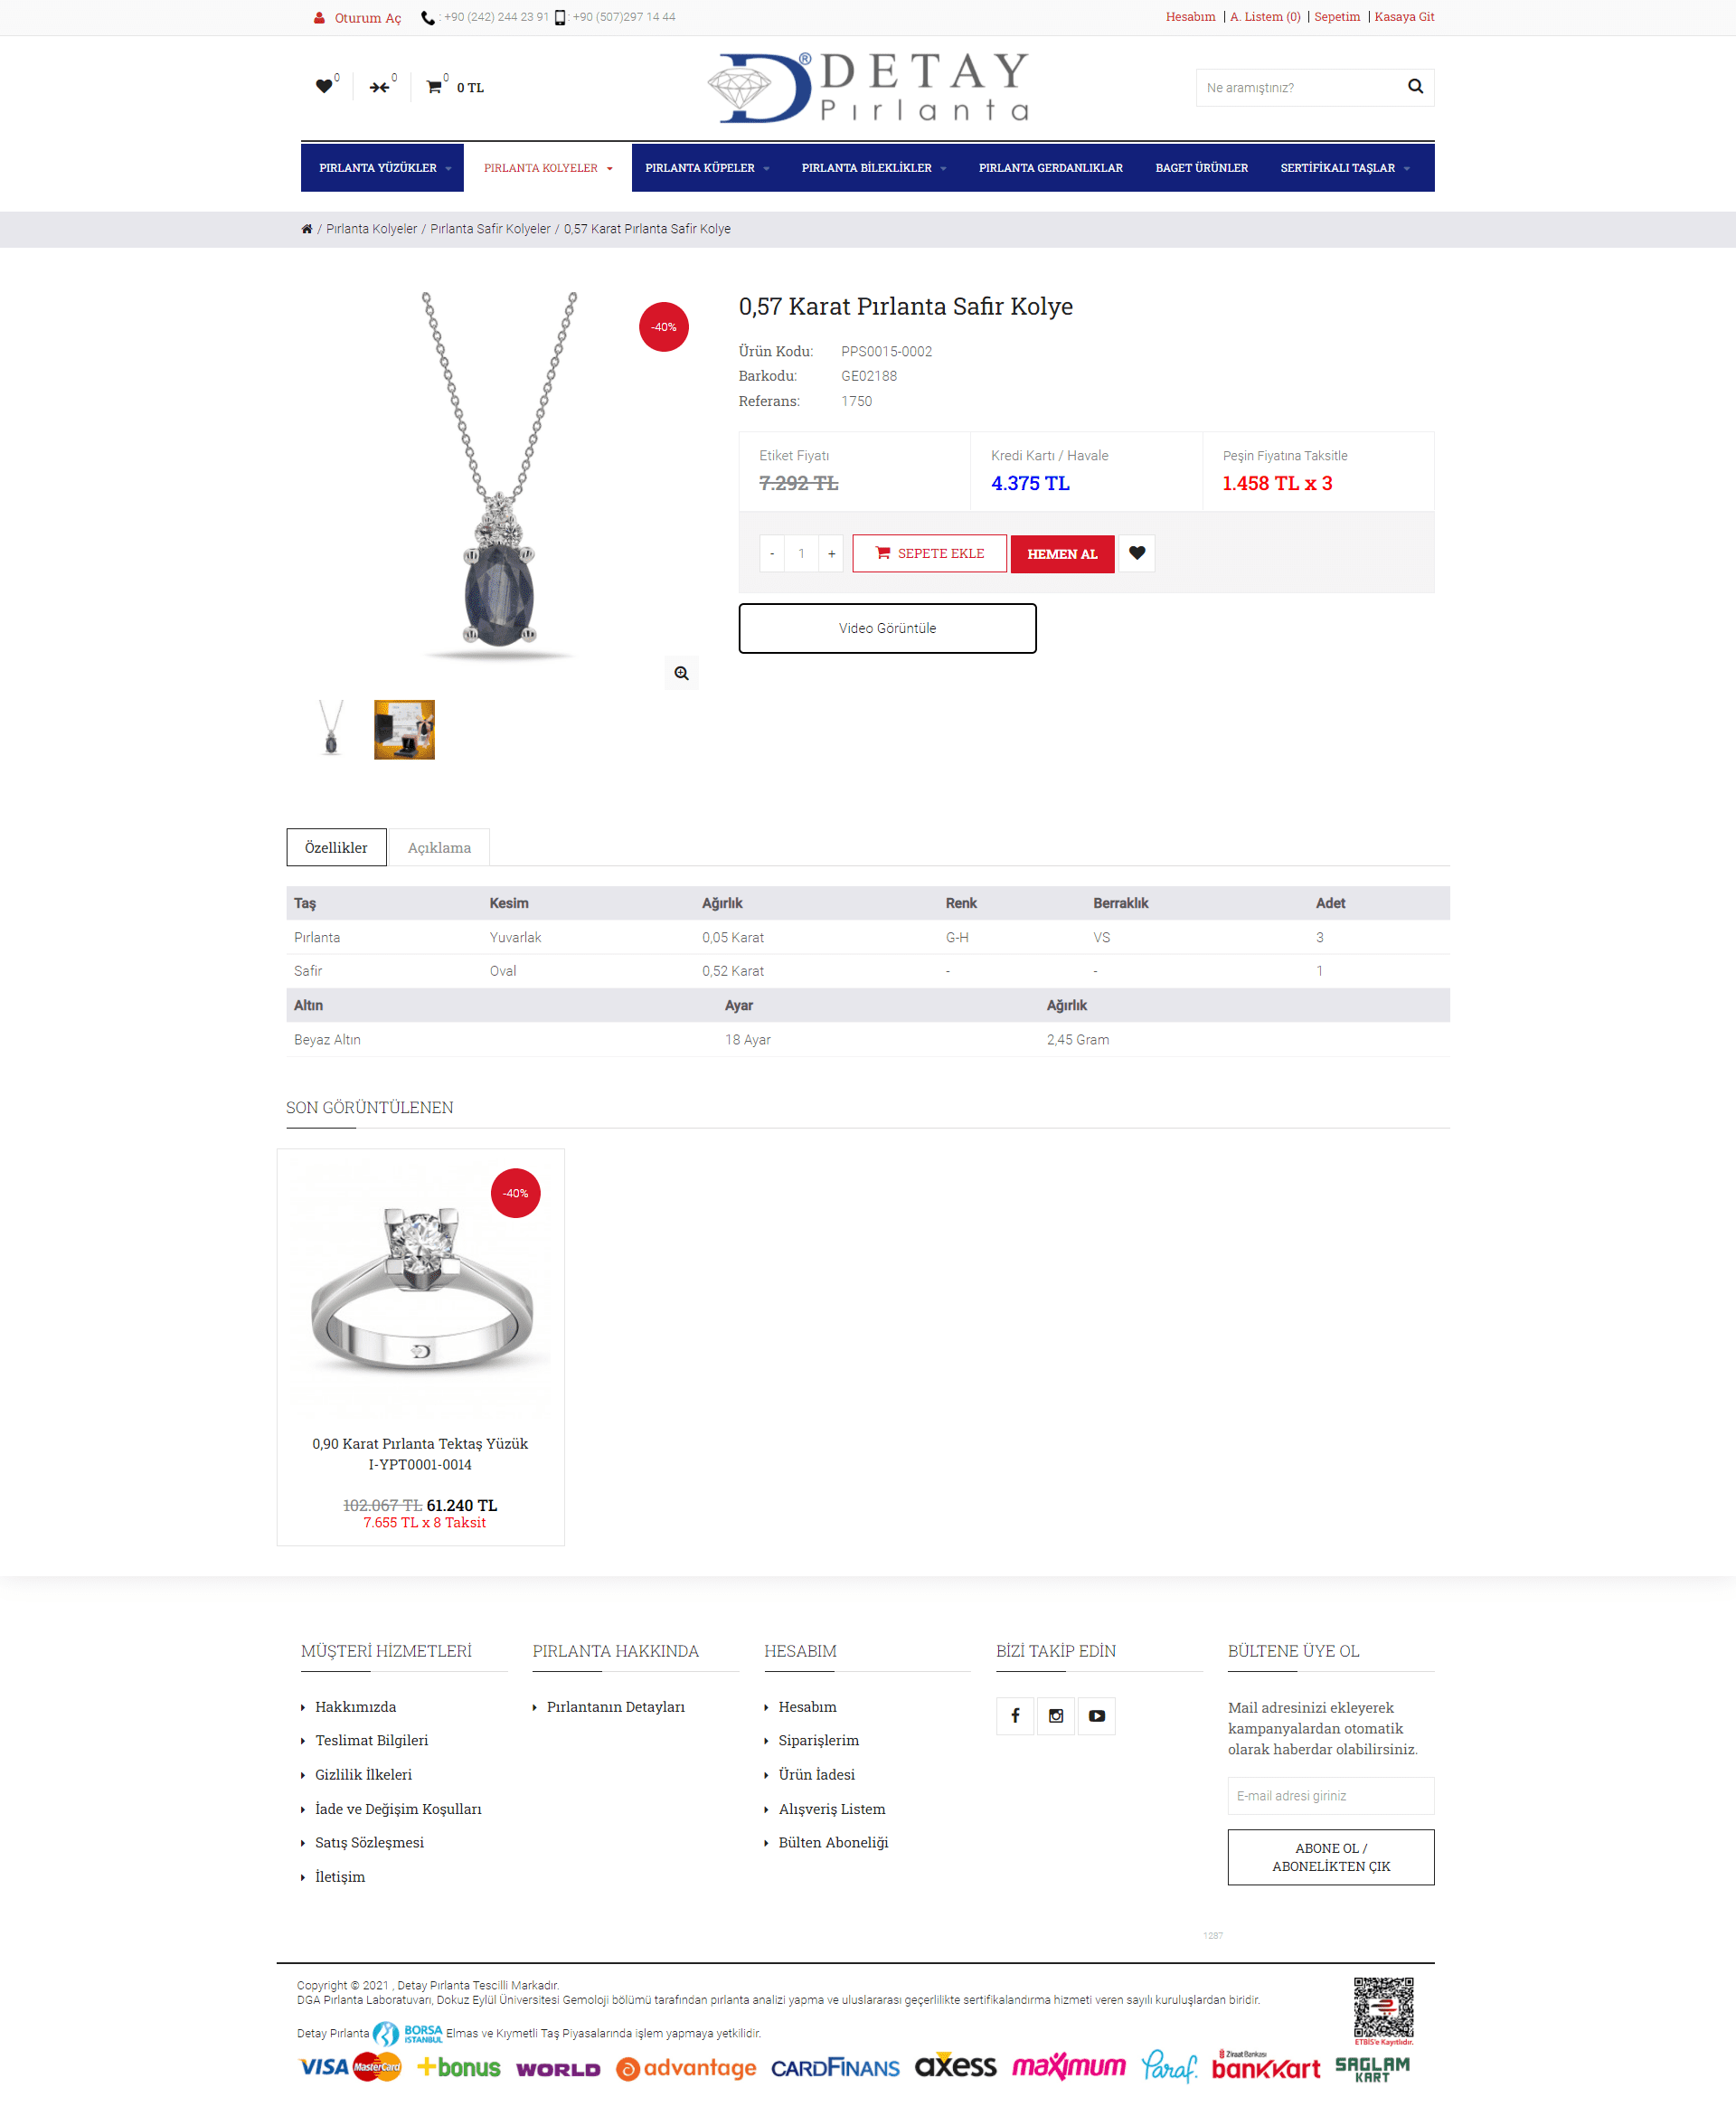Image resolution: width=1736 pixels, height=2116 pixels.
Task: Open the Facebook social icon
Action: pyautogui.click(x=1015, y=1716)
